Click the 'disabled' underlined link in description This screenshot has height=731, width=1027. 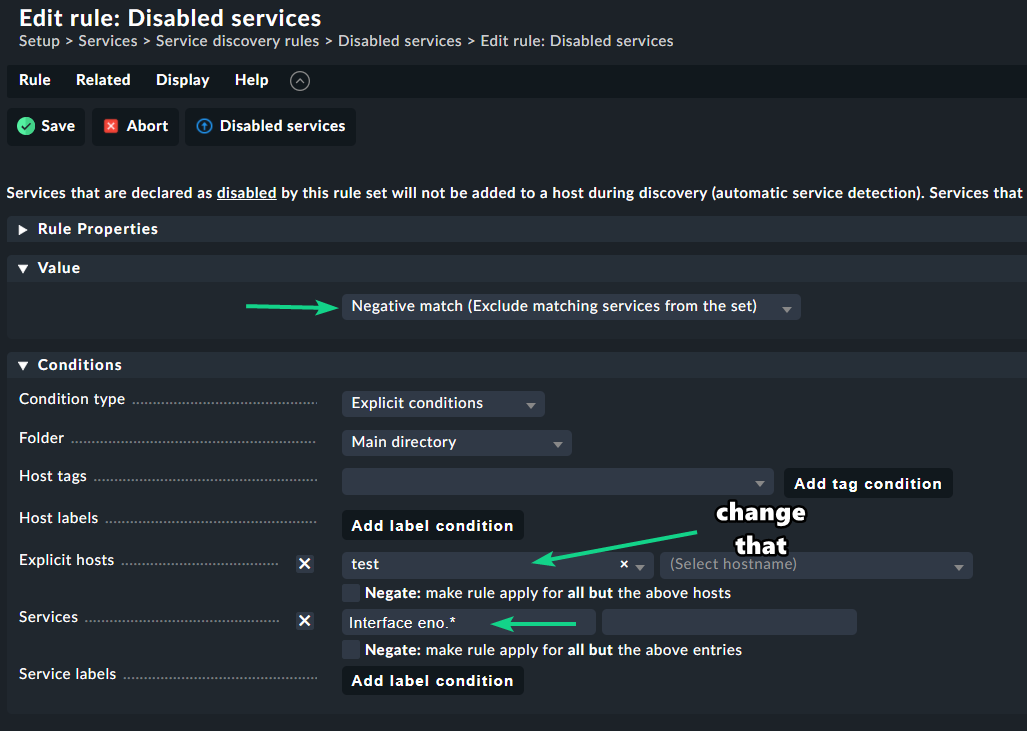tap(246, 193)
